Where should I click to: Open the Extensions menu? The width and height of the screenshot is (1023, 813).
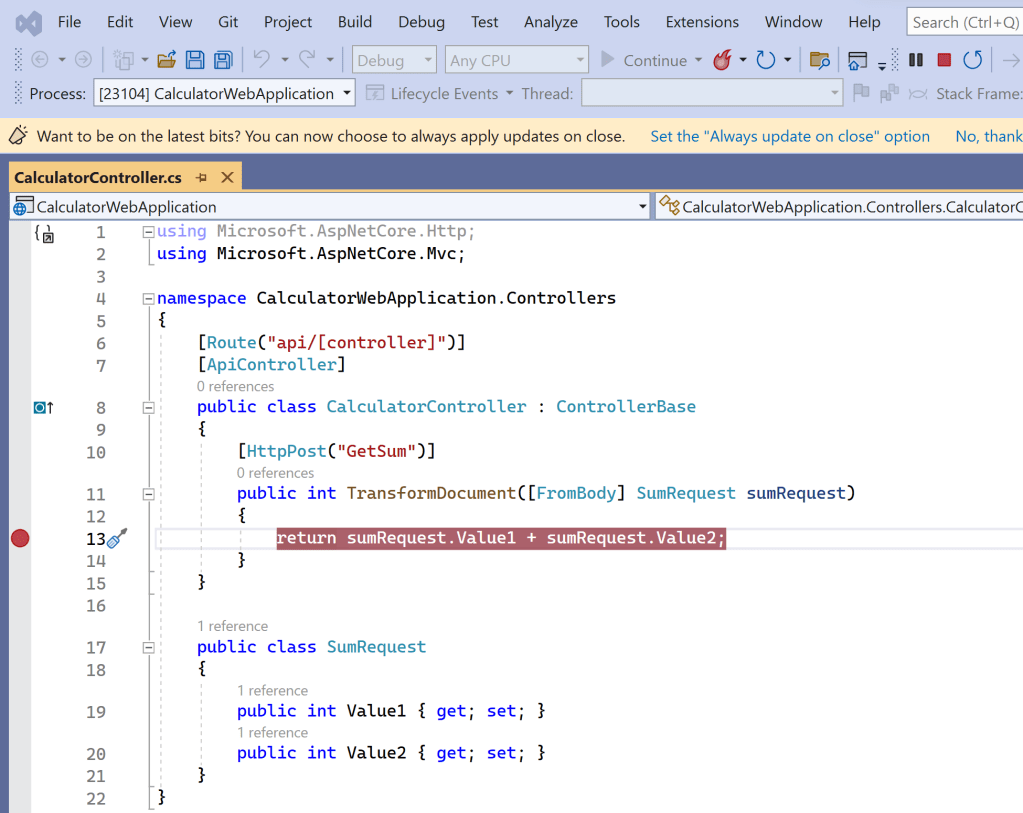(x=702, y=21)
